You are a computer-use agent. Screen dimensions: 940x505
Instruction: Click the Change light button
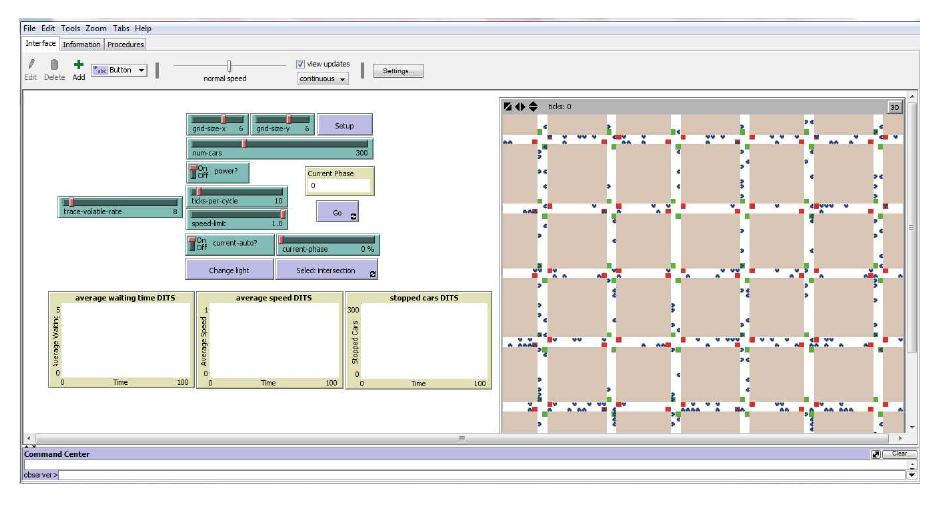pos(229,270)
